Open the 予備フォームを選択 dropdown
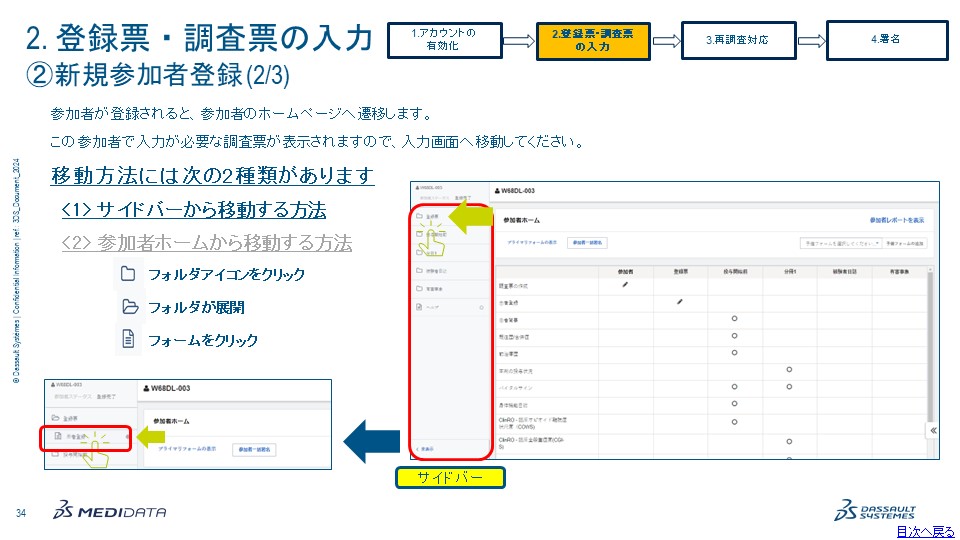Viewport: 960px width, 540px height. (839, 243)
